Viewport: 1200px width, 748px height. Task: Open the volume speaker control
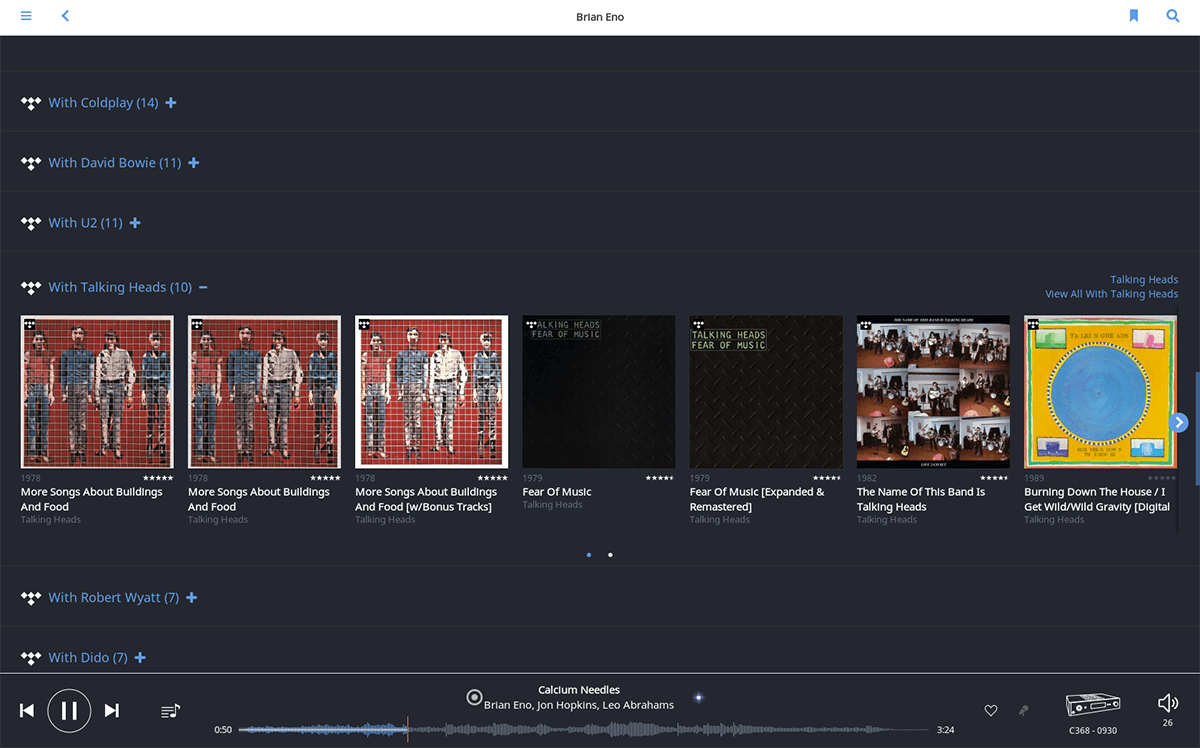1167,703
